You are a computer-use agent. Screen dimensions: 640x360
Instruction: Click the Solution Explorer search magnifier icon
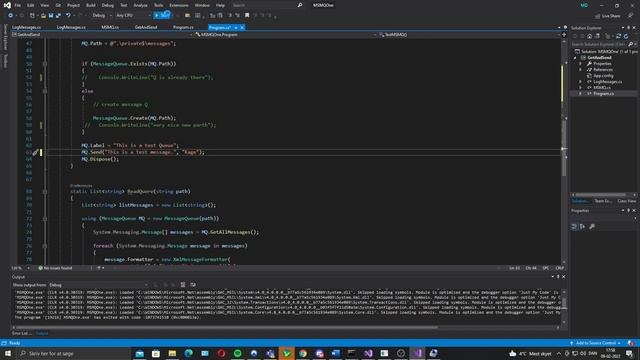click(x=630, y=44)
